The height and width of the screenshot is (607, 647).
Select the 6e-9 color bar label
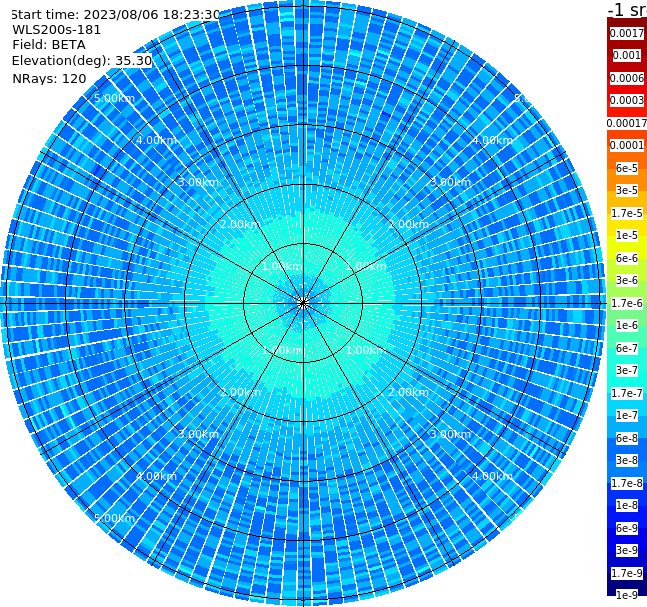(x=627, y=528)
